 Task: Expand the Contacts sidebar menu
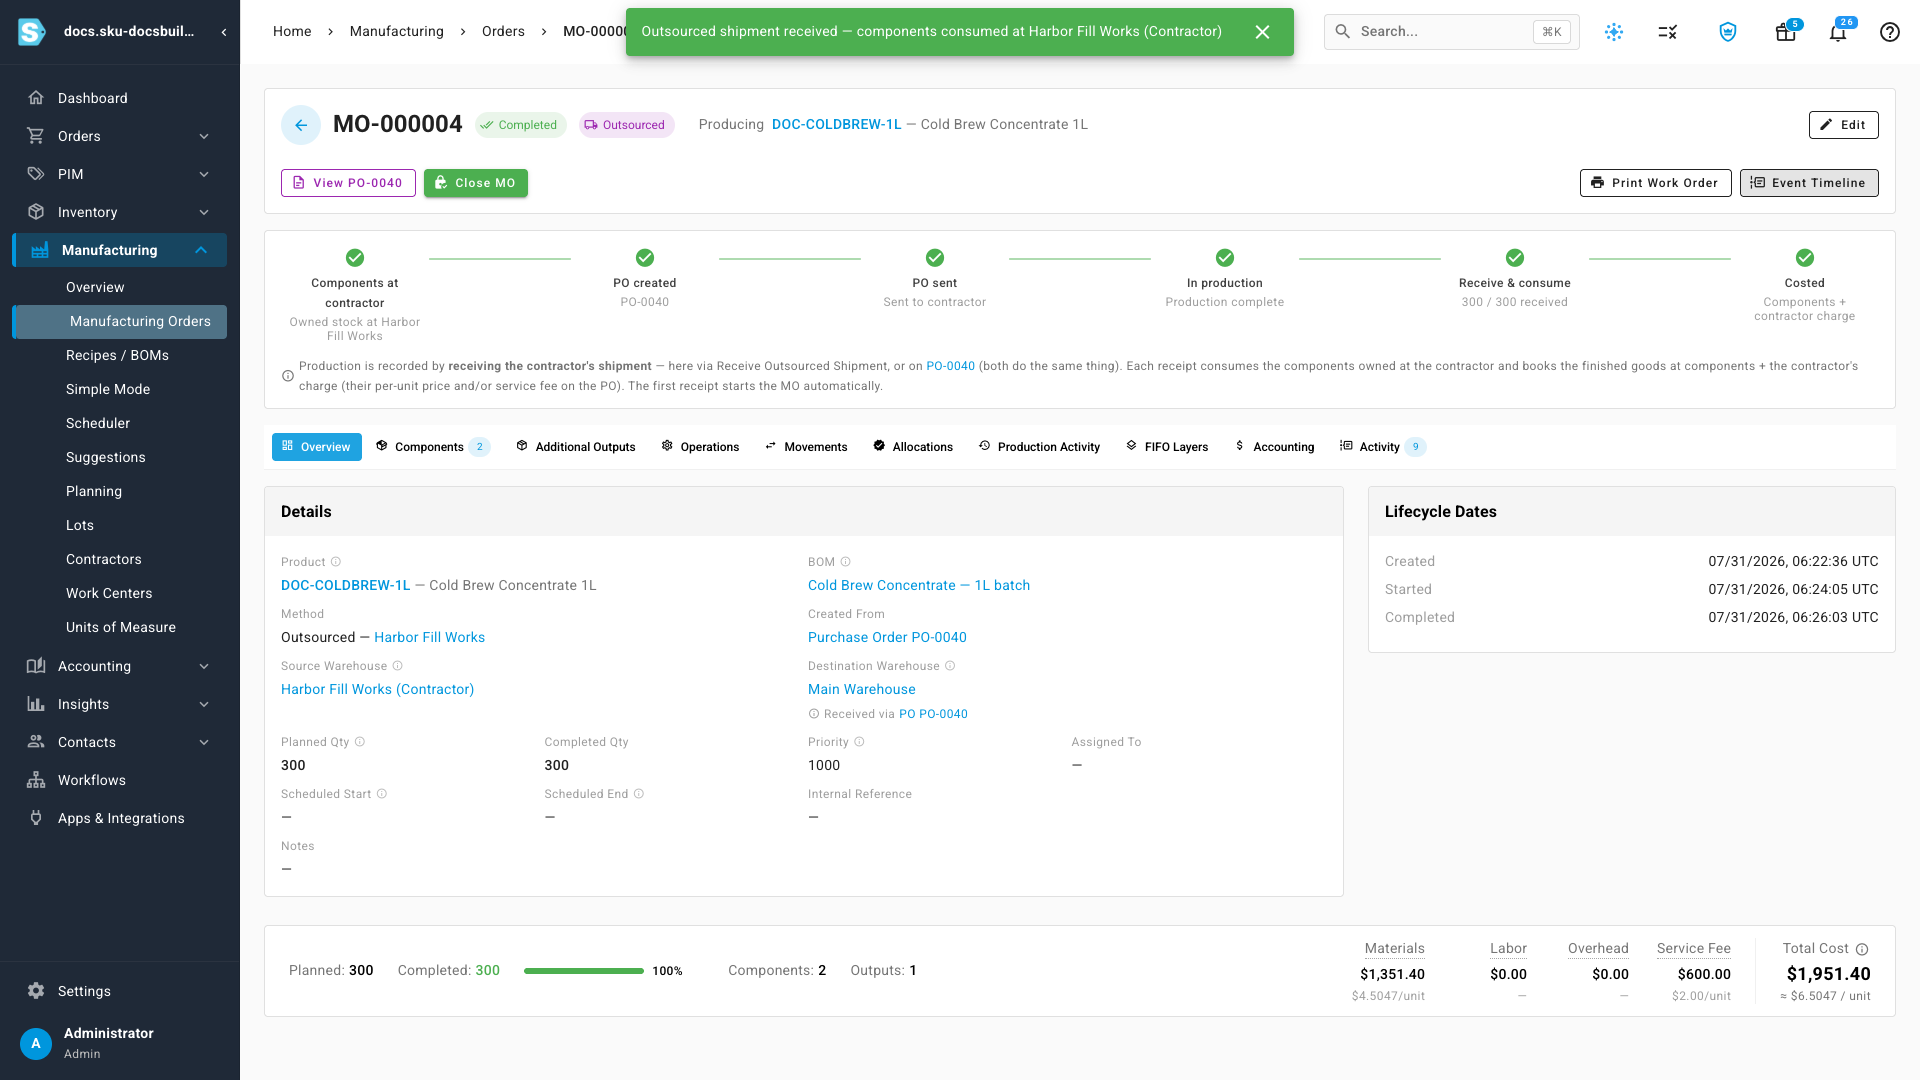[x=120, y=742]
